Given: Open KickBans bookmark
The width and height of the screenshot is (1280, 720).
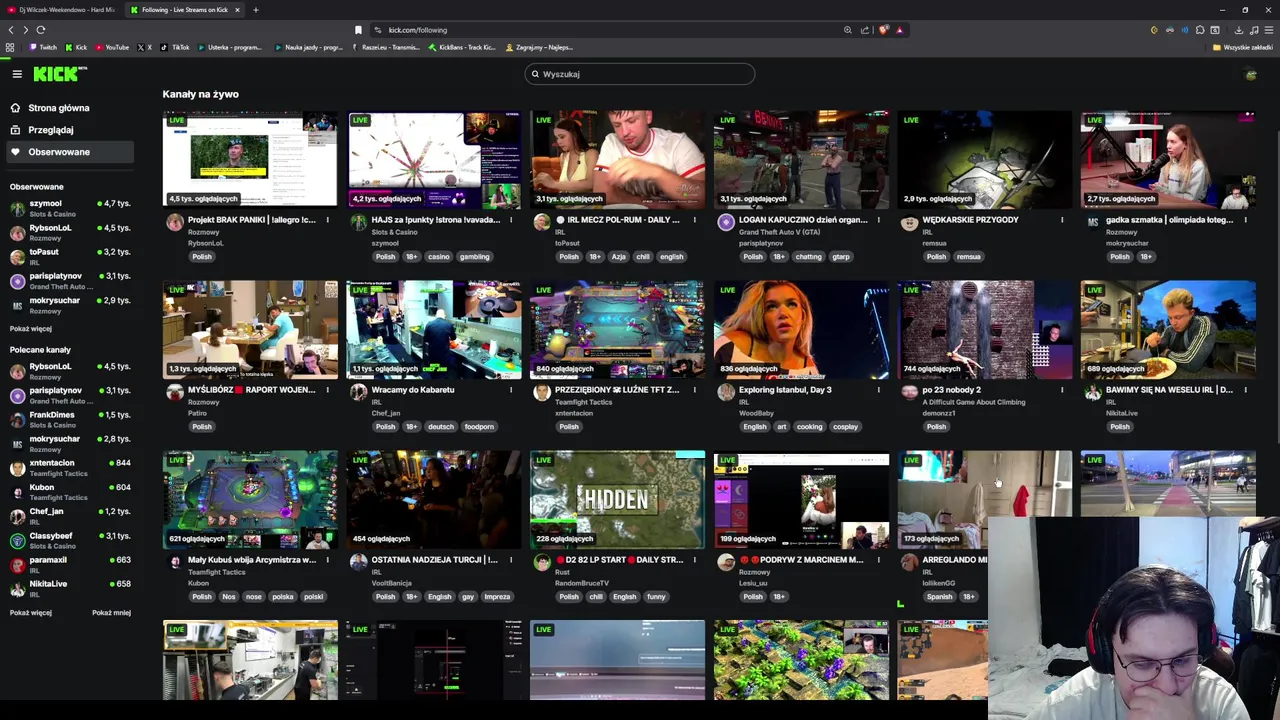Looking at the screenshot, I should 462,47.
